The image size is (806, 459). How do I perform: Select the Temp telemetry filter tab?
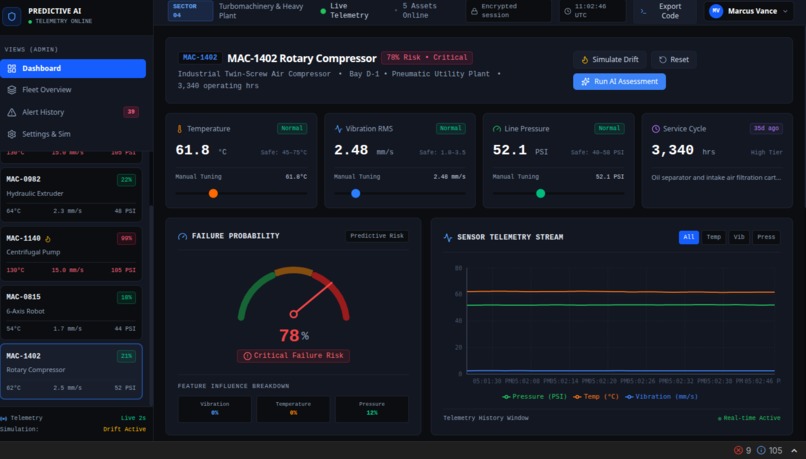click(713, 237)
